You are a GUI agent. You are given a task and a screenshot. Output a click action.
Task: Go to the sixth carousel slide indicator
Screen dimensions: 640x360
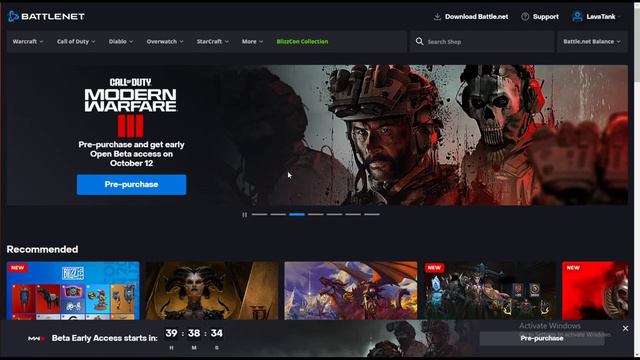pyautogui.click(x=353, y=214)
